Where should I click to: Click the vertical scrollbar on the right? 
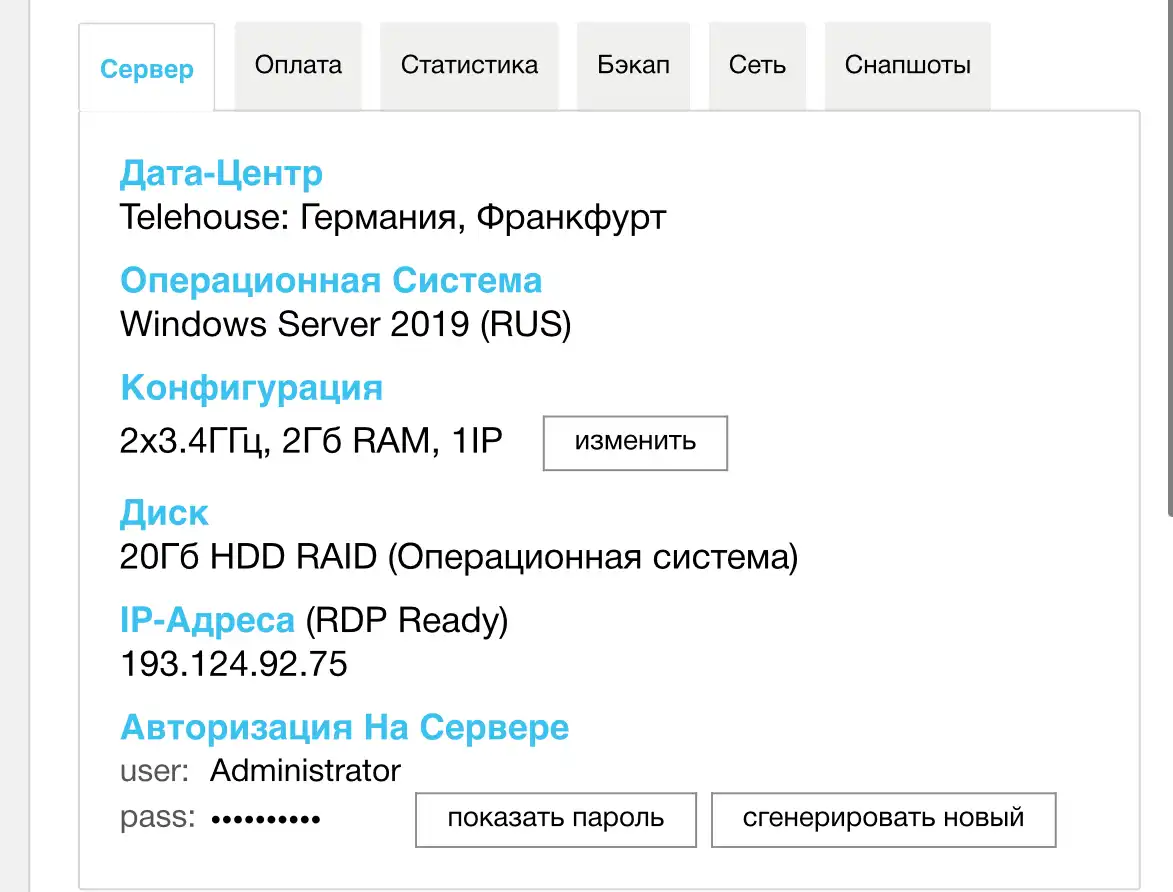click(x=1170, y=258)
